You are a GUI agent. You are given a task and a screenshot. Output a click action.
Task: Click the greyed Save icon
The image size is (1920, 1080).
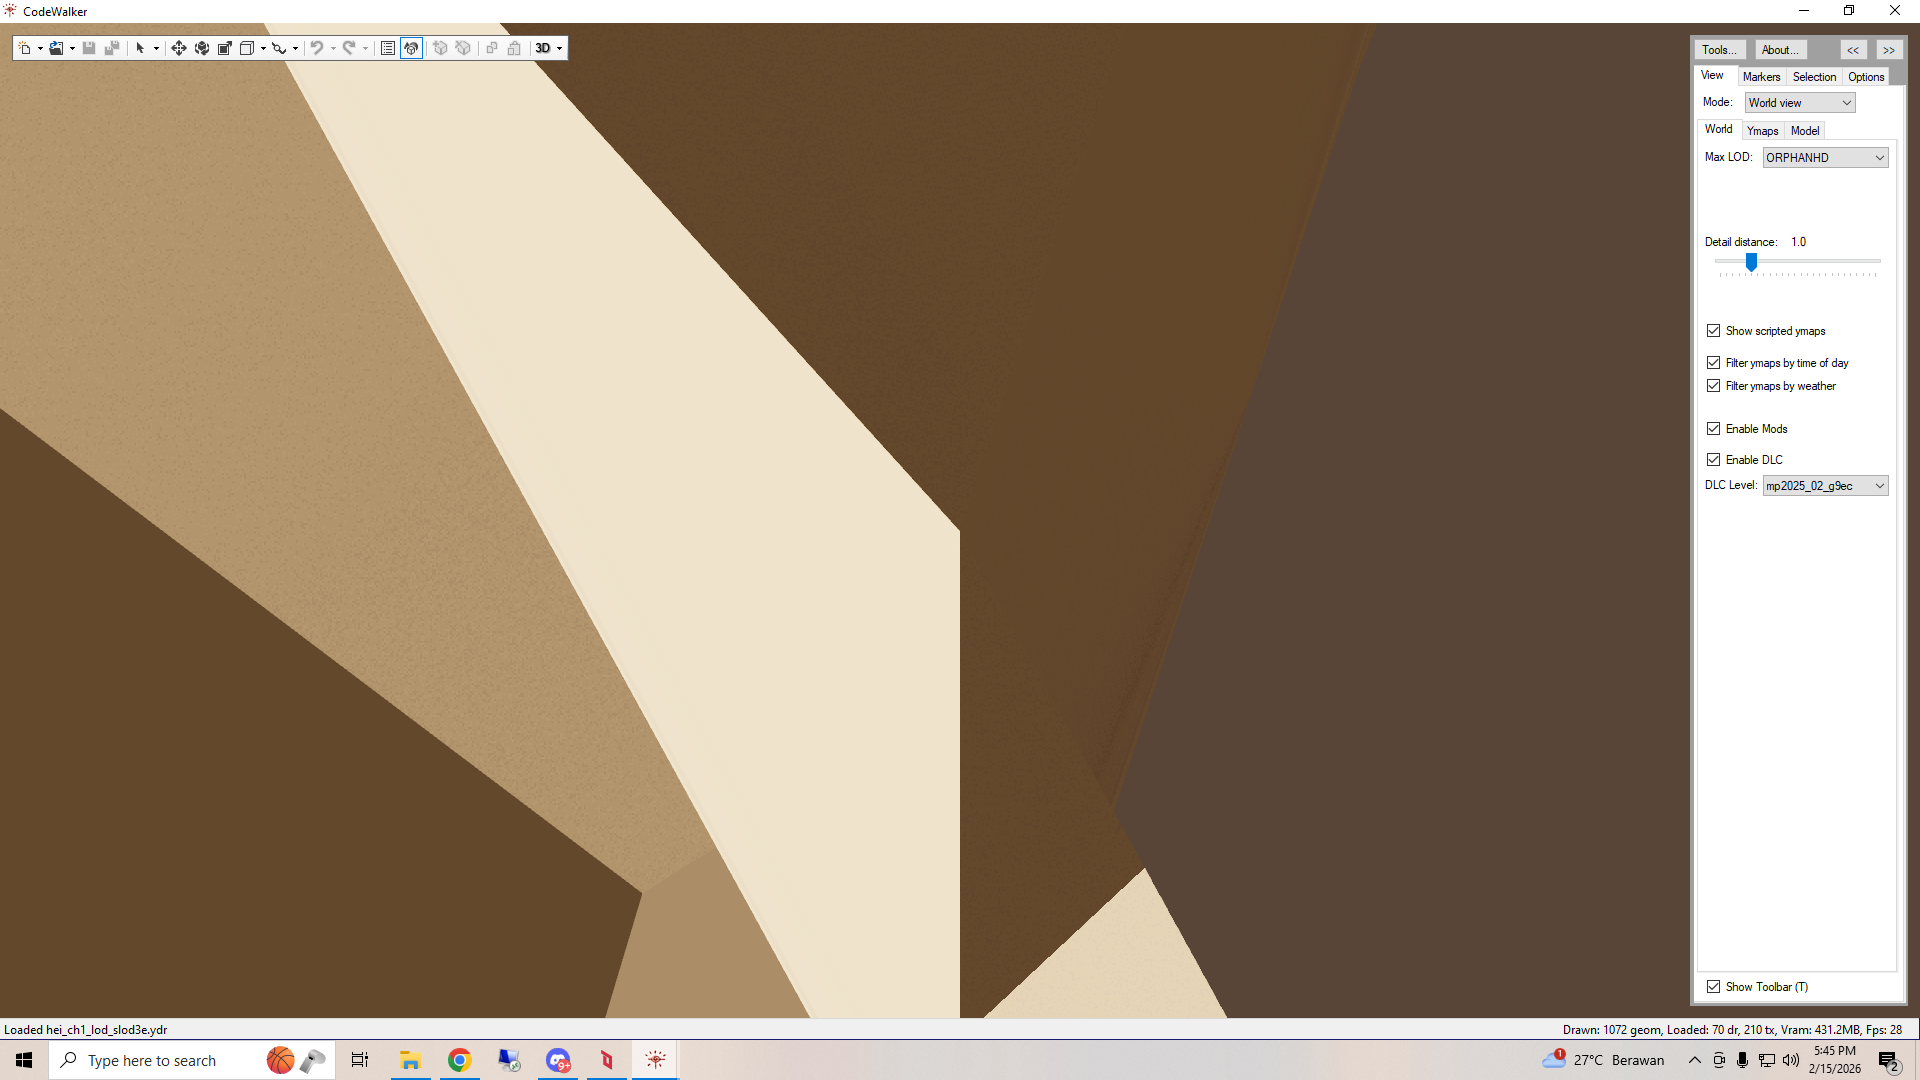pyautogui.click(x=89, y=48)
